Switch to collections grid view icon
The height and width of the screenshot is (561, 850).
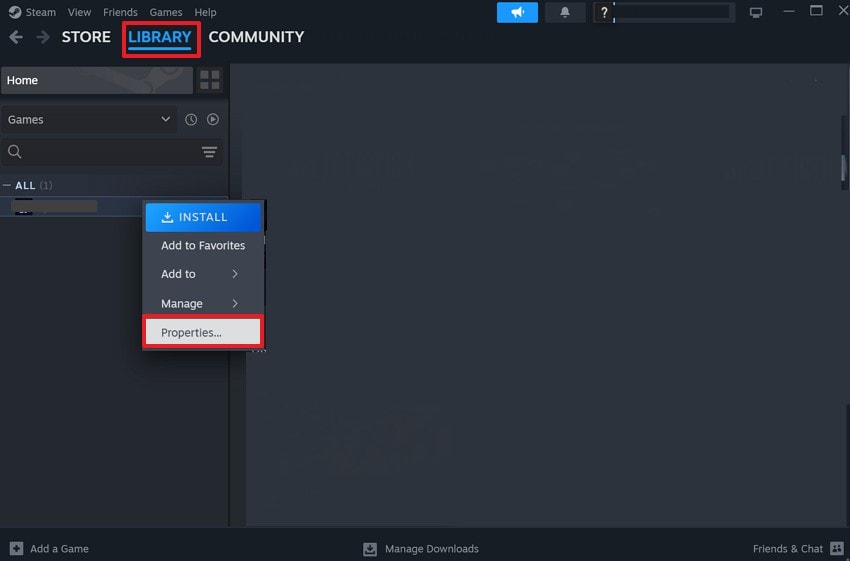tap(209, 80)
